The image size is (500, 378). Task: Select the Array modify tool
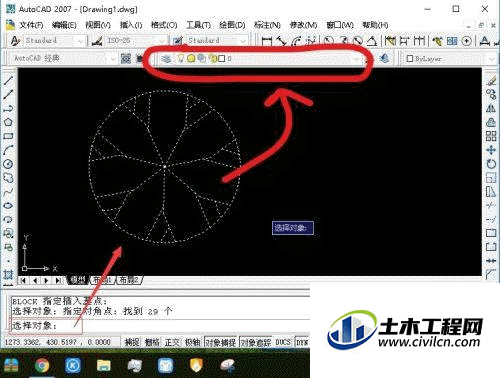[x=491, y=136]
